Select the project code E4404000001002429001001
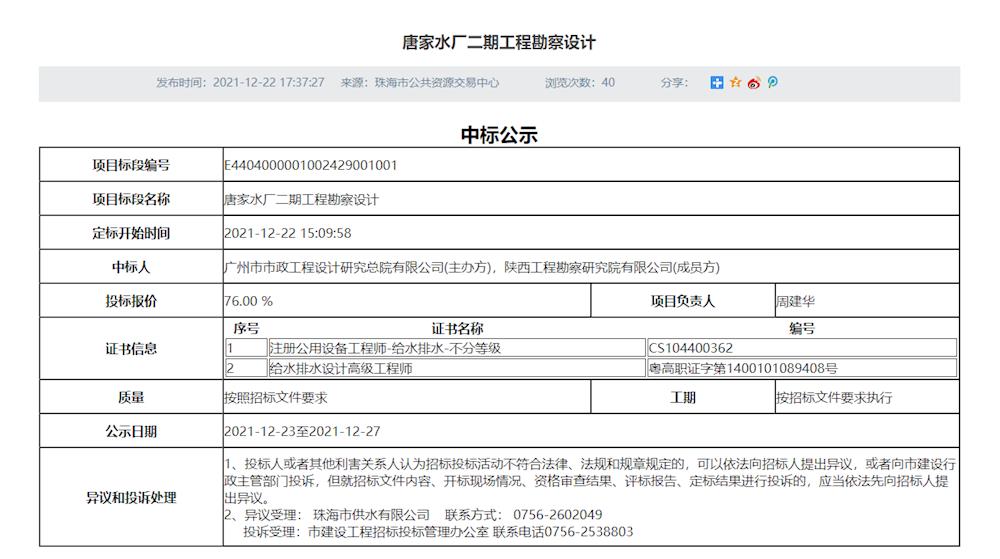 click(310, 165)
